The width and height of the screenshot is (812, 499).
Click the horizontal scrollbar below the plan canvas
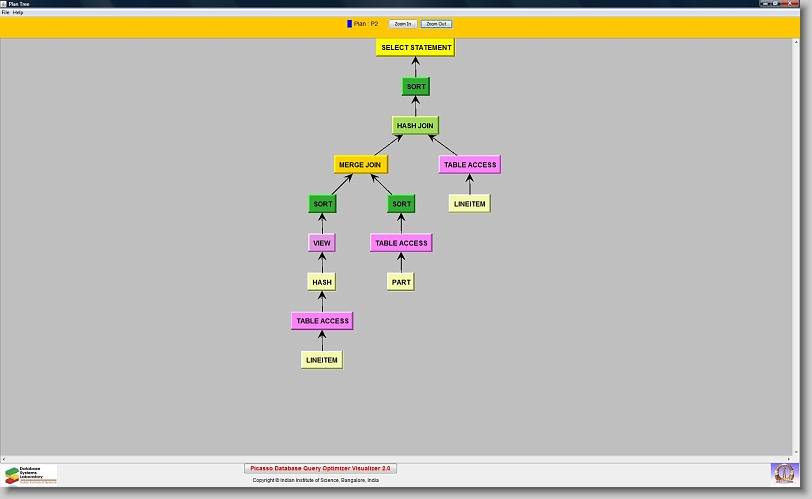[x=400, y=459]
